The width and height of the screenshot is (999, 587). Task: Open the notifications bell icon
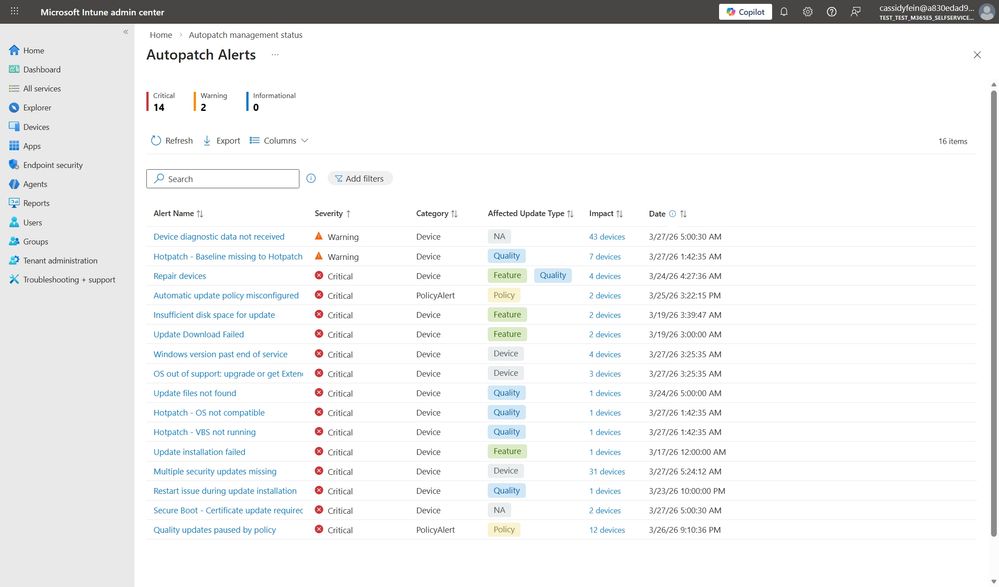coord(784,11)
